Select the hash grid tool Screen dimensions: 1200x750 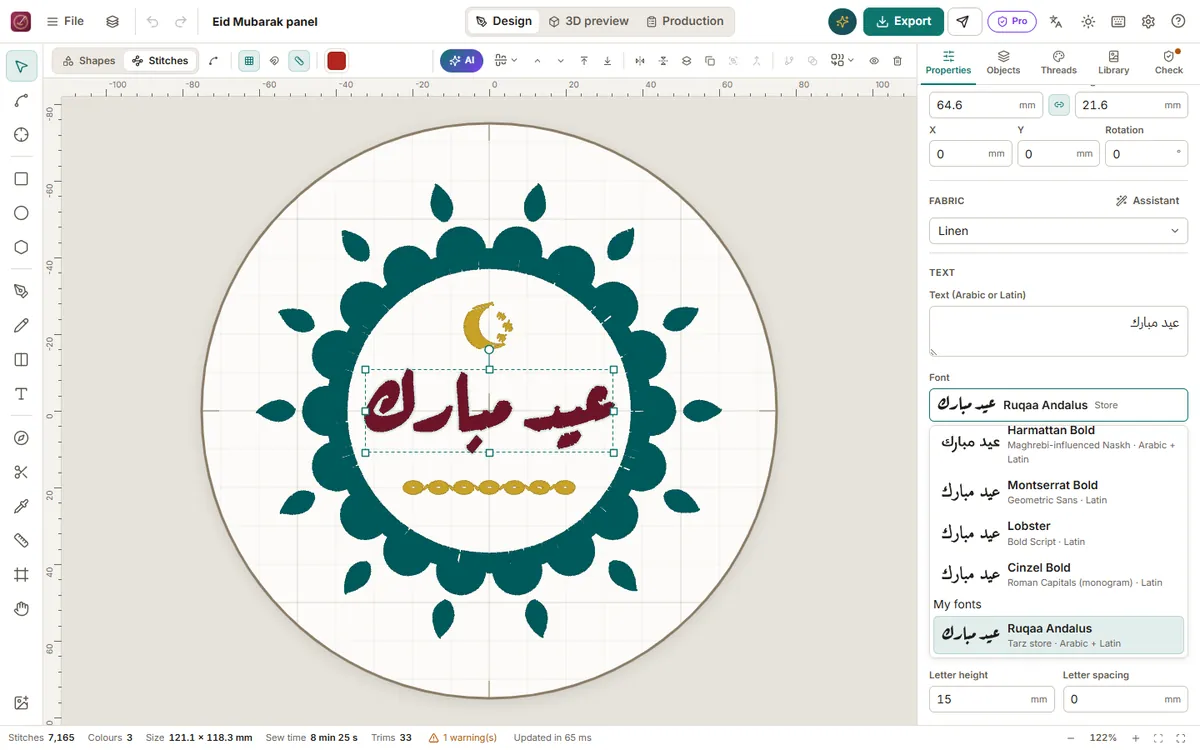click(21, 574)
